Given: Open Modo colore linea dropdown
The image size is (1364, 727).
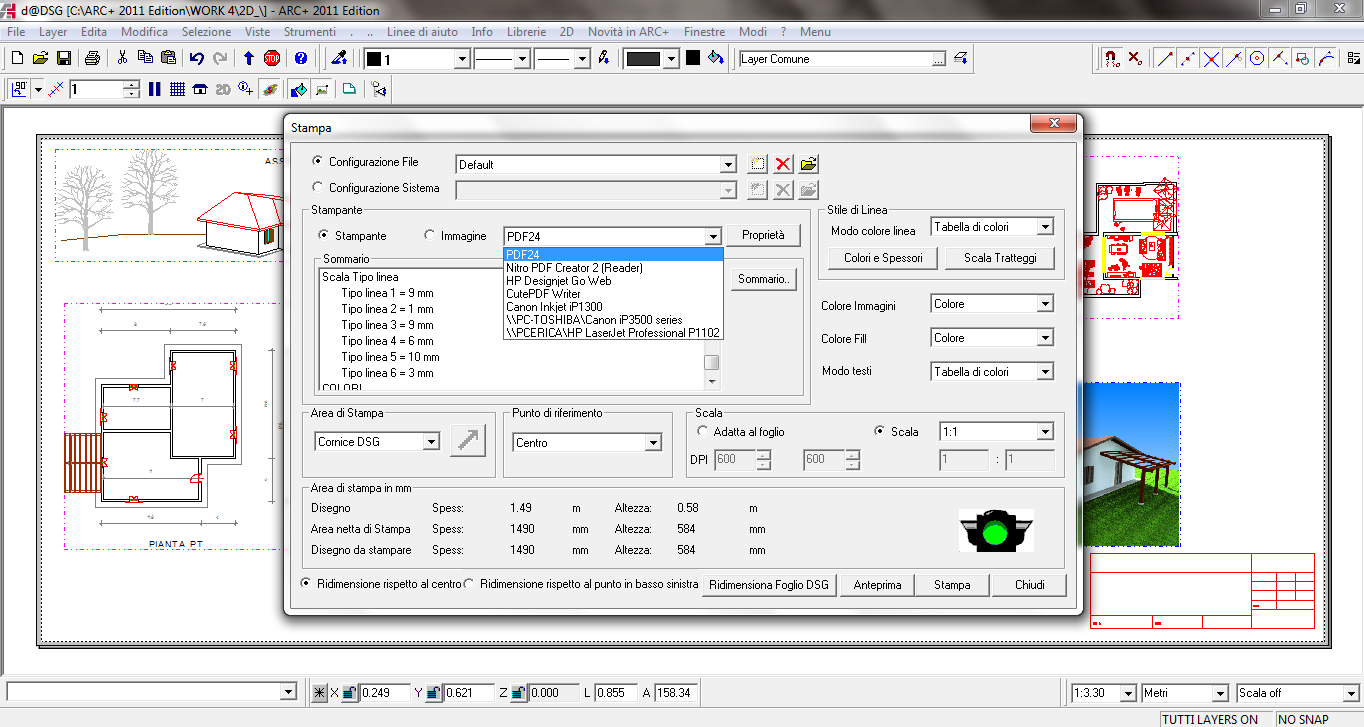Looking at the screenshot, I should pyautogui.click(x=1045, y=227).
